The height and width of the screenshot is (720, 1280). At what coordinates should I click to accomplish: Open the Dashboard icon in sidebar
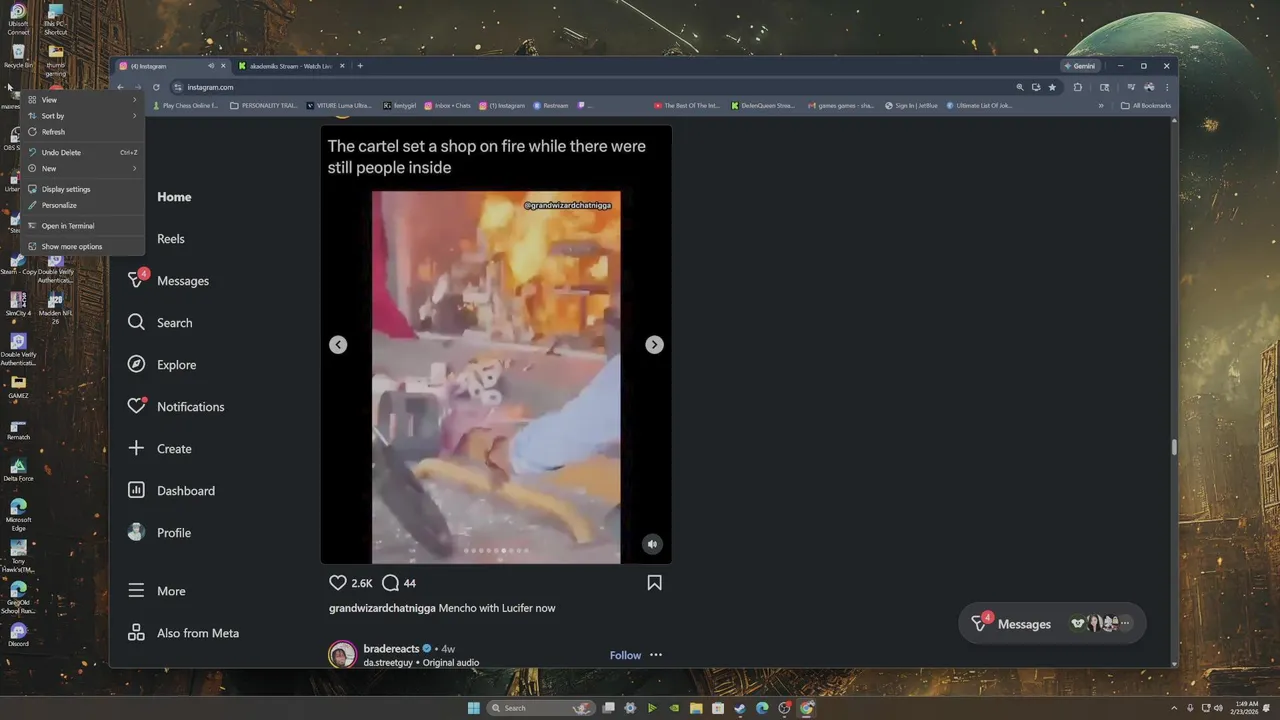coord(136,491)
